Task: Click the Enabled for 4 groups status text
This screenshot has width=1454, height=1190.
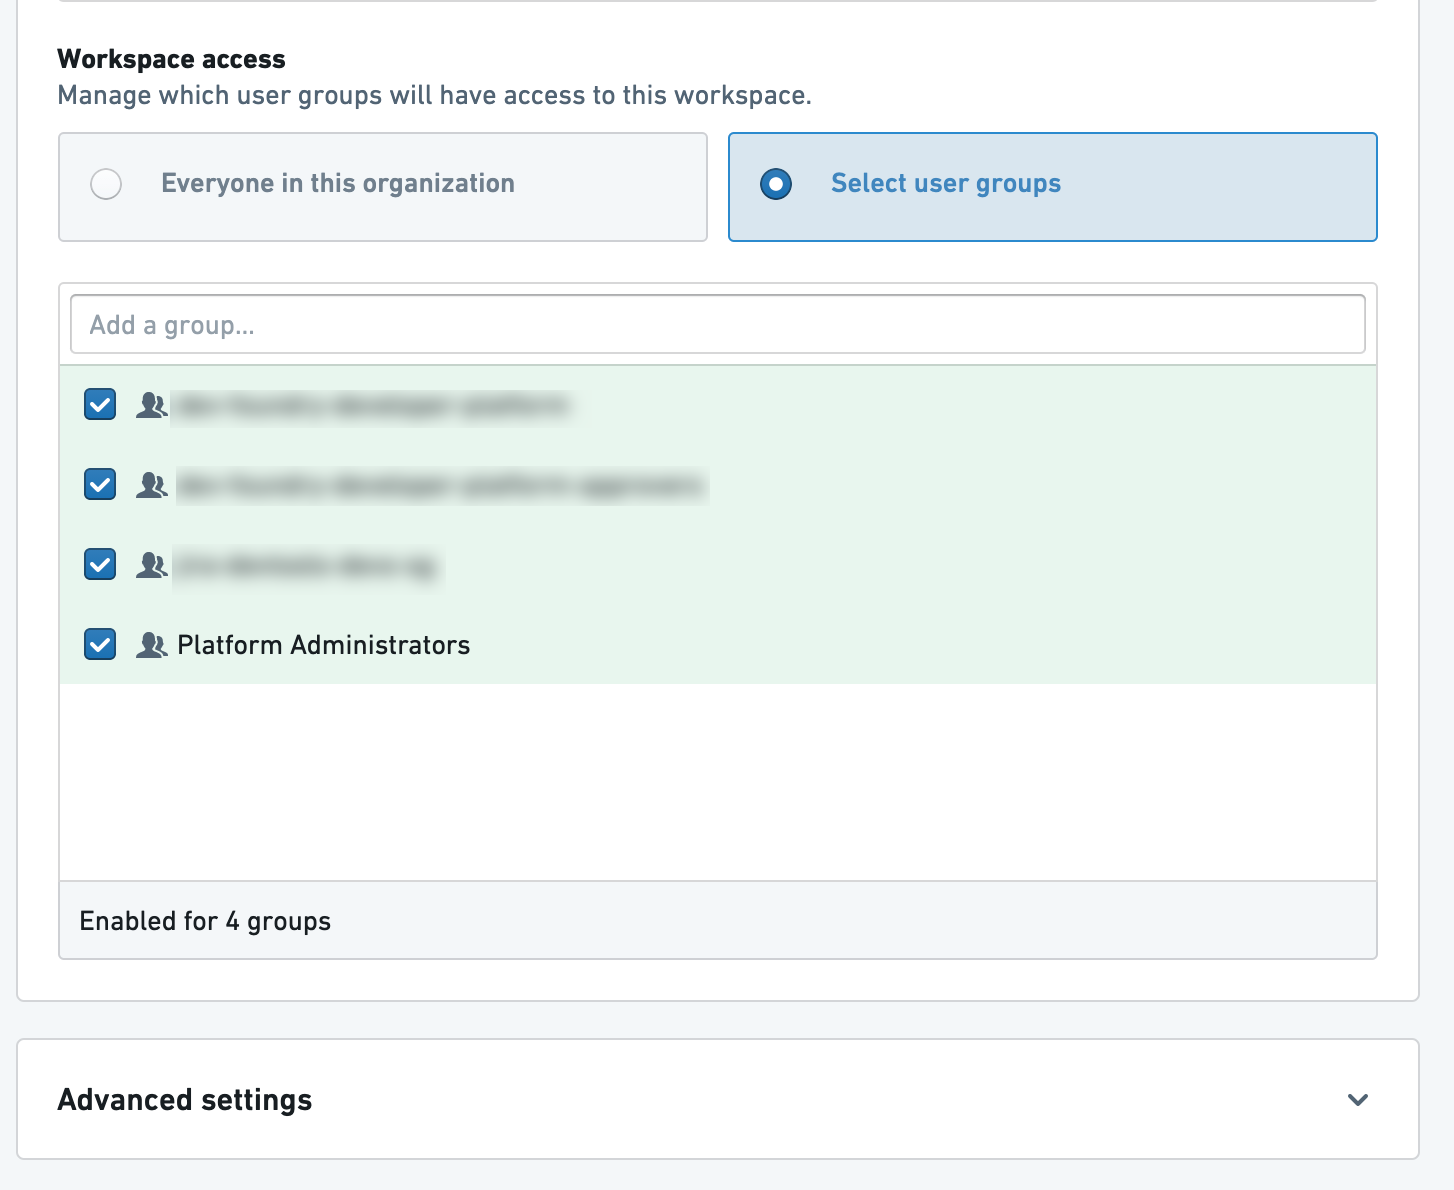Action: tap(205, 921)
